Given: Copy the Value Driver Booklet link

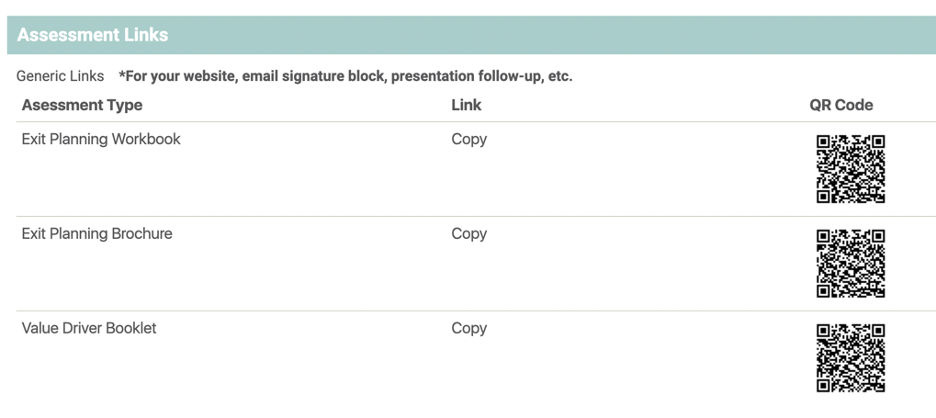Looking at the screenshot, I should pos(469,328).
